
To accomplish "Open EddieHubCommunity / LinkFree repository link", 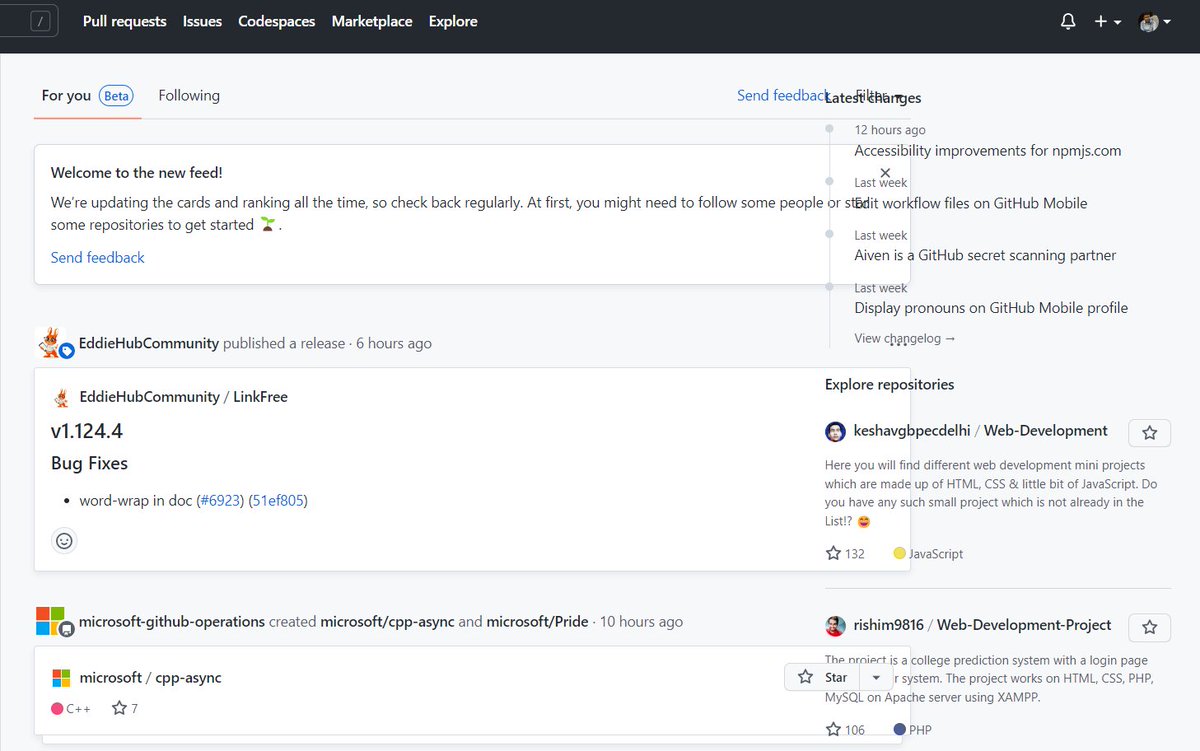I will tap(184, 397).
